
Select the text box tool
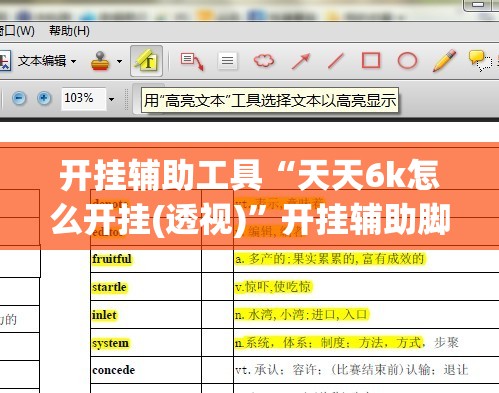point(228,61)
